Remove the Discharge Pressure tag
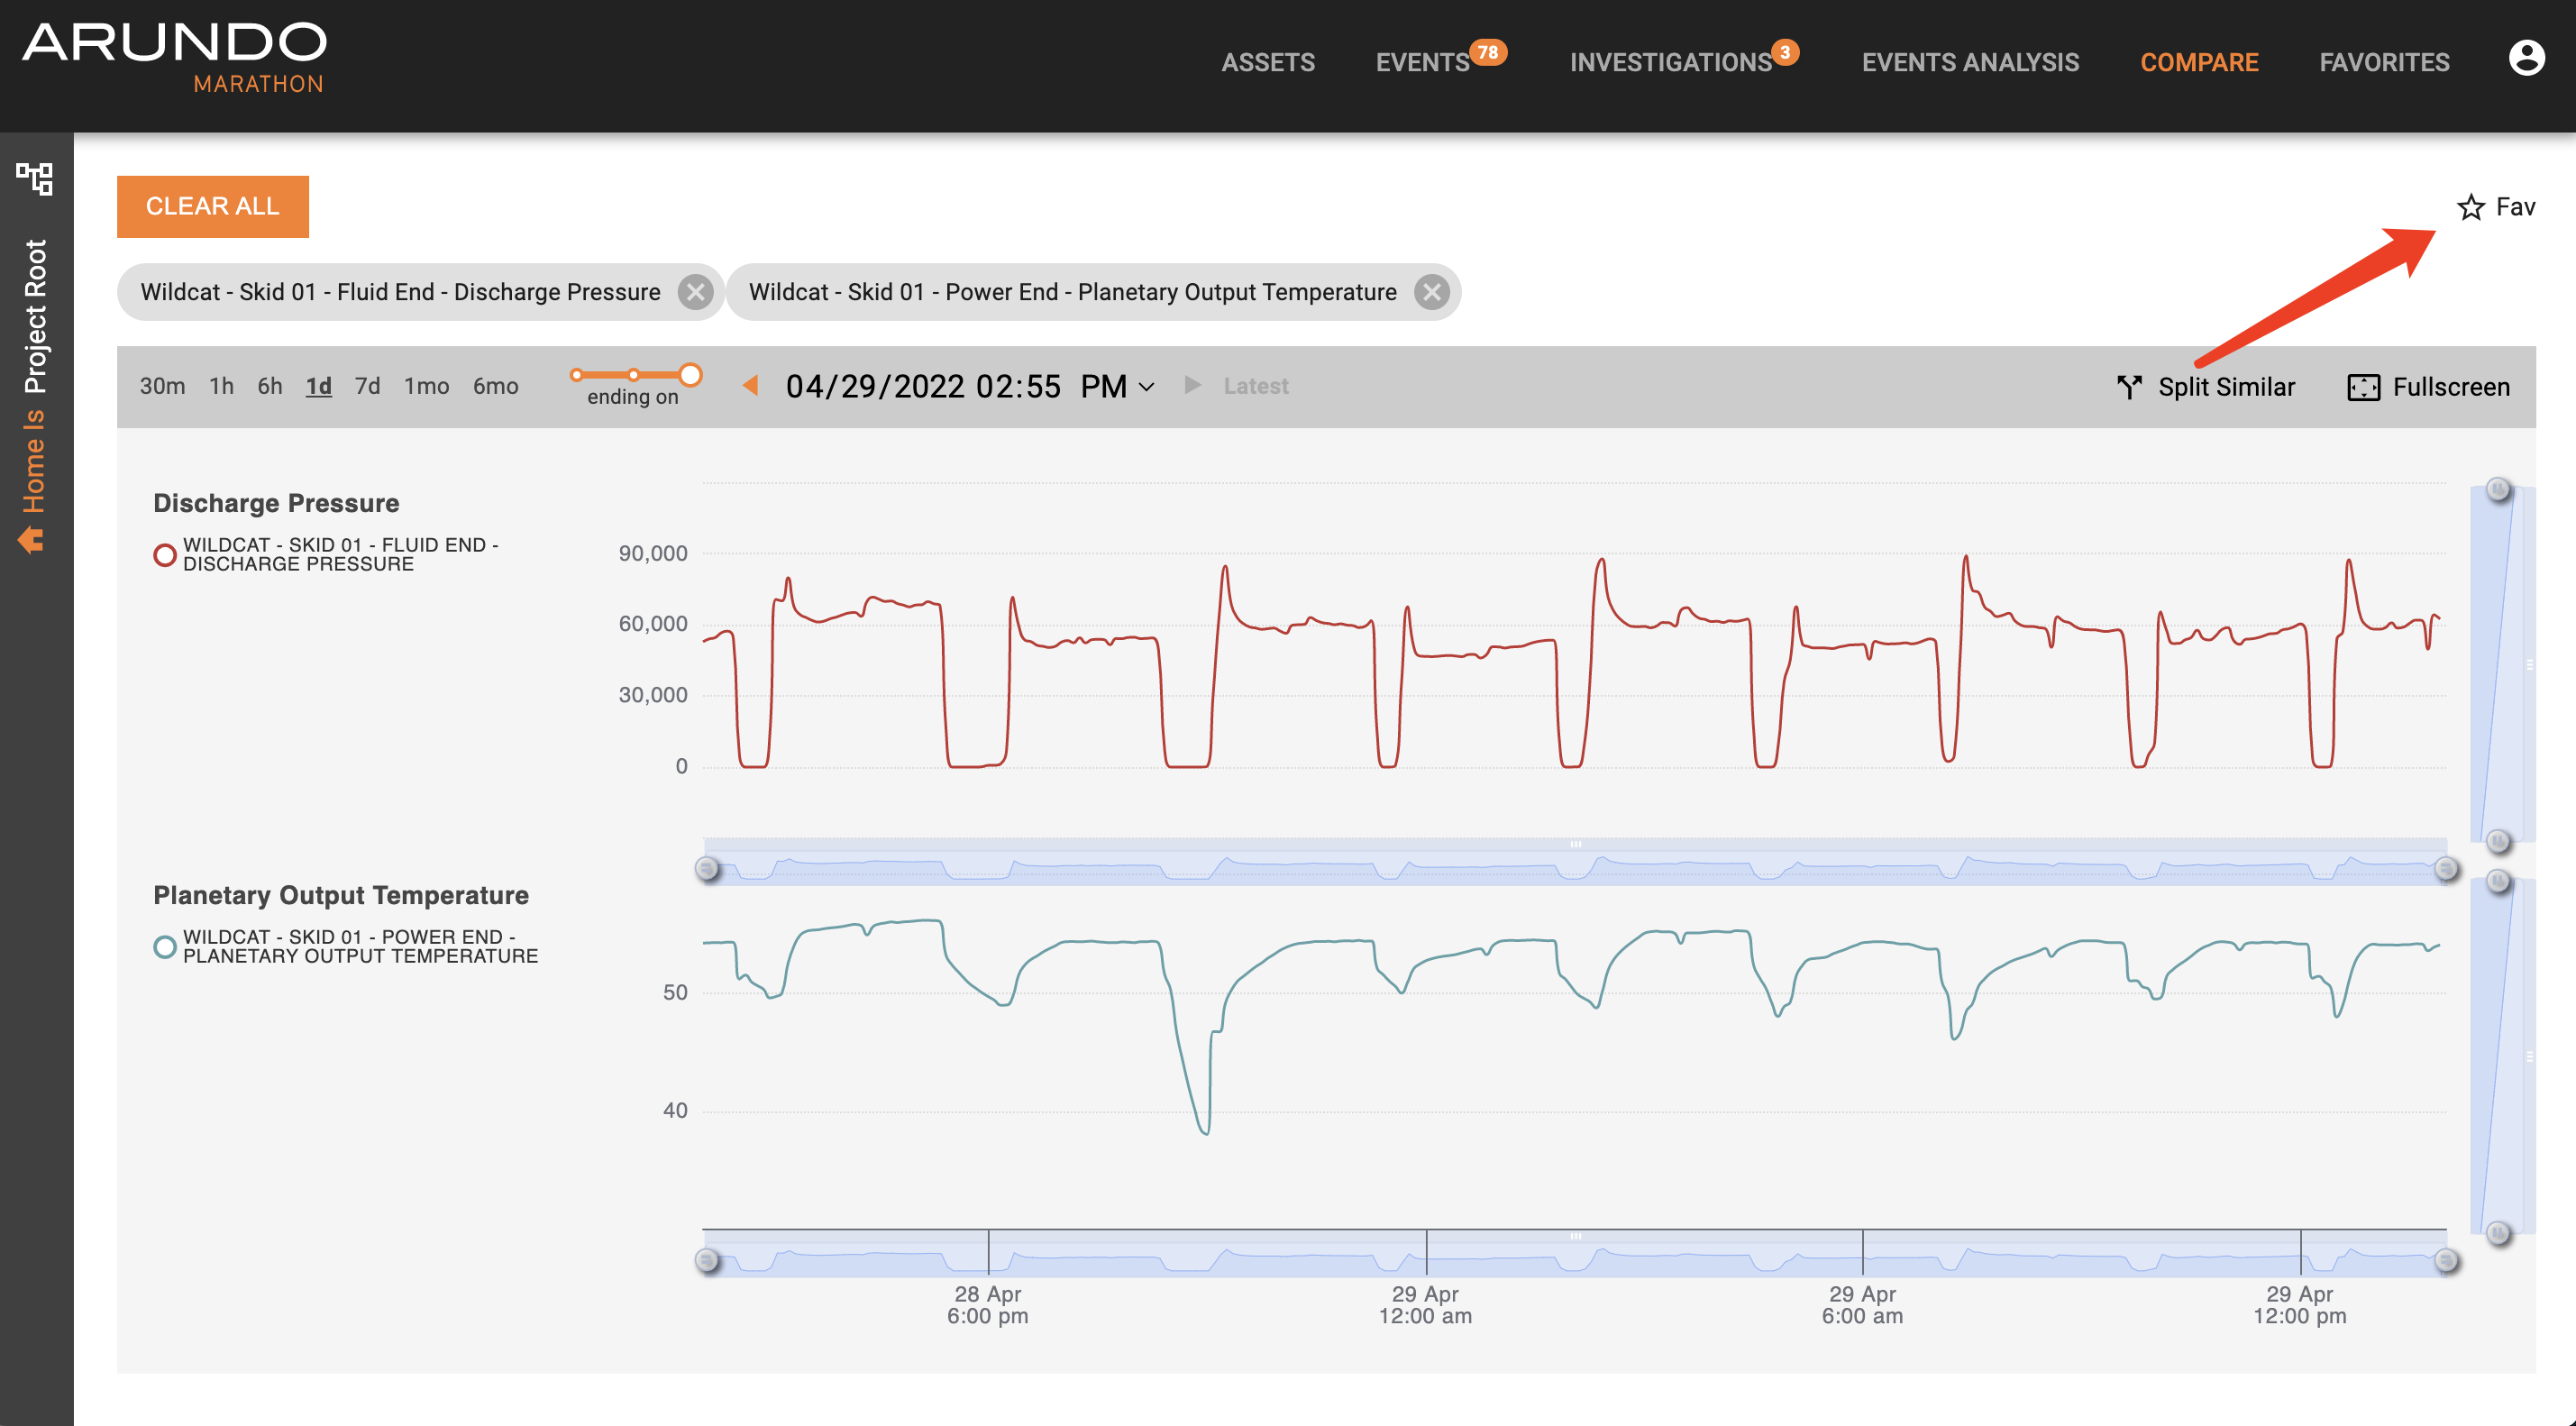 [x=695, y=292]
